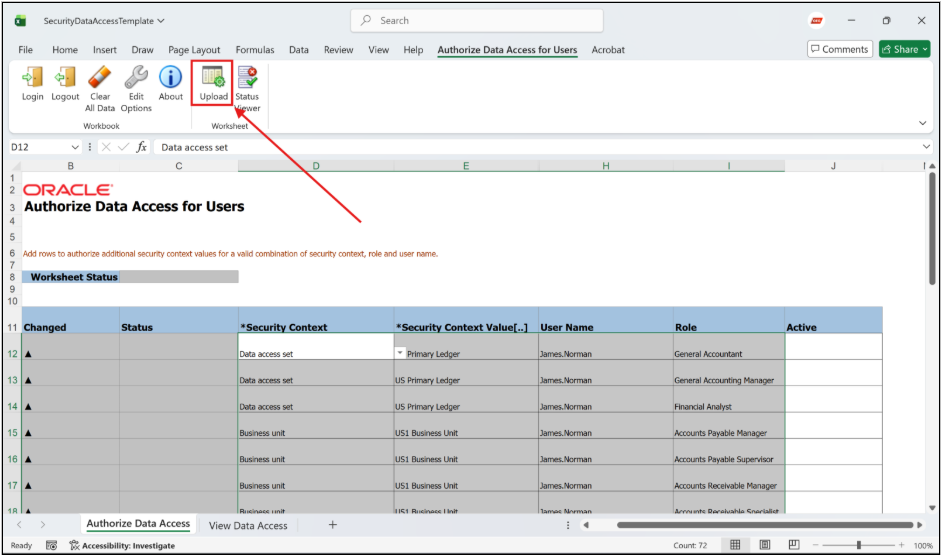Click the Excel app icon in title bar
The image size is (942, 558).
tap(20, 21)
